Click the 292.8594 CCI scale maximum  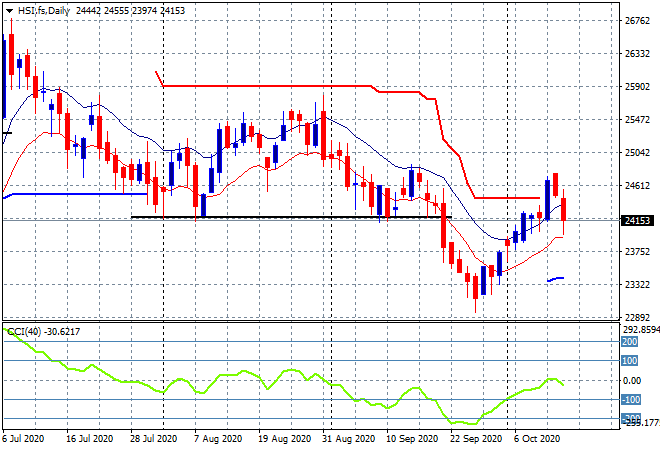point(641,330)
